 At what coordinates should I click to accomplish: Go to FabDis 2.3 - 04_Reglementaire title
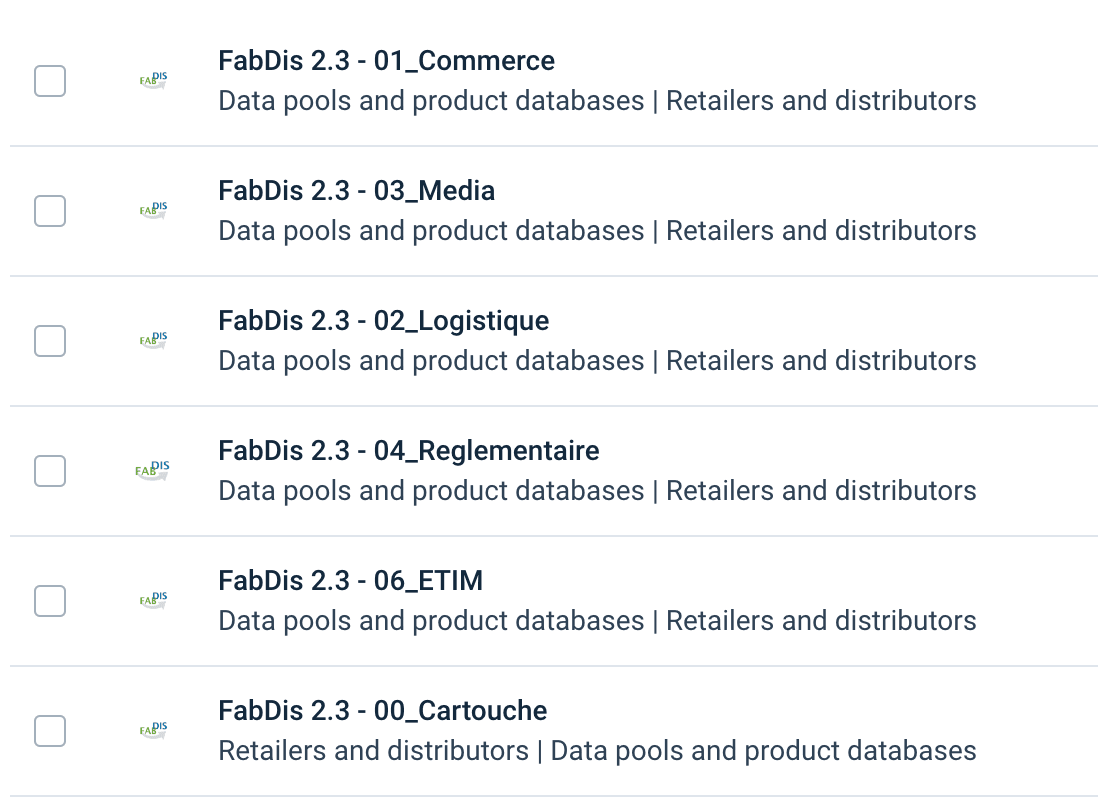click(408, 451)
